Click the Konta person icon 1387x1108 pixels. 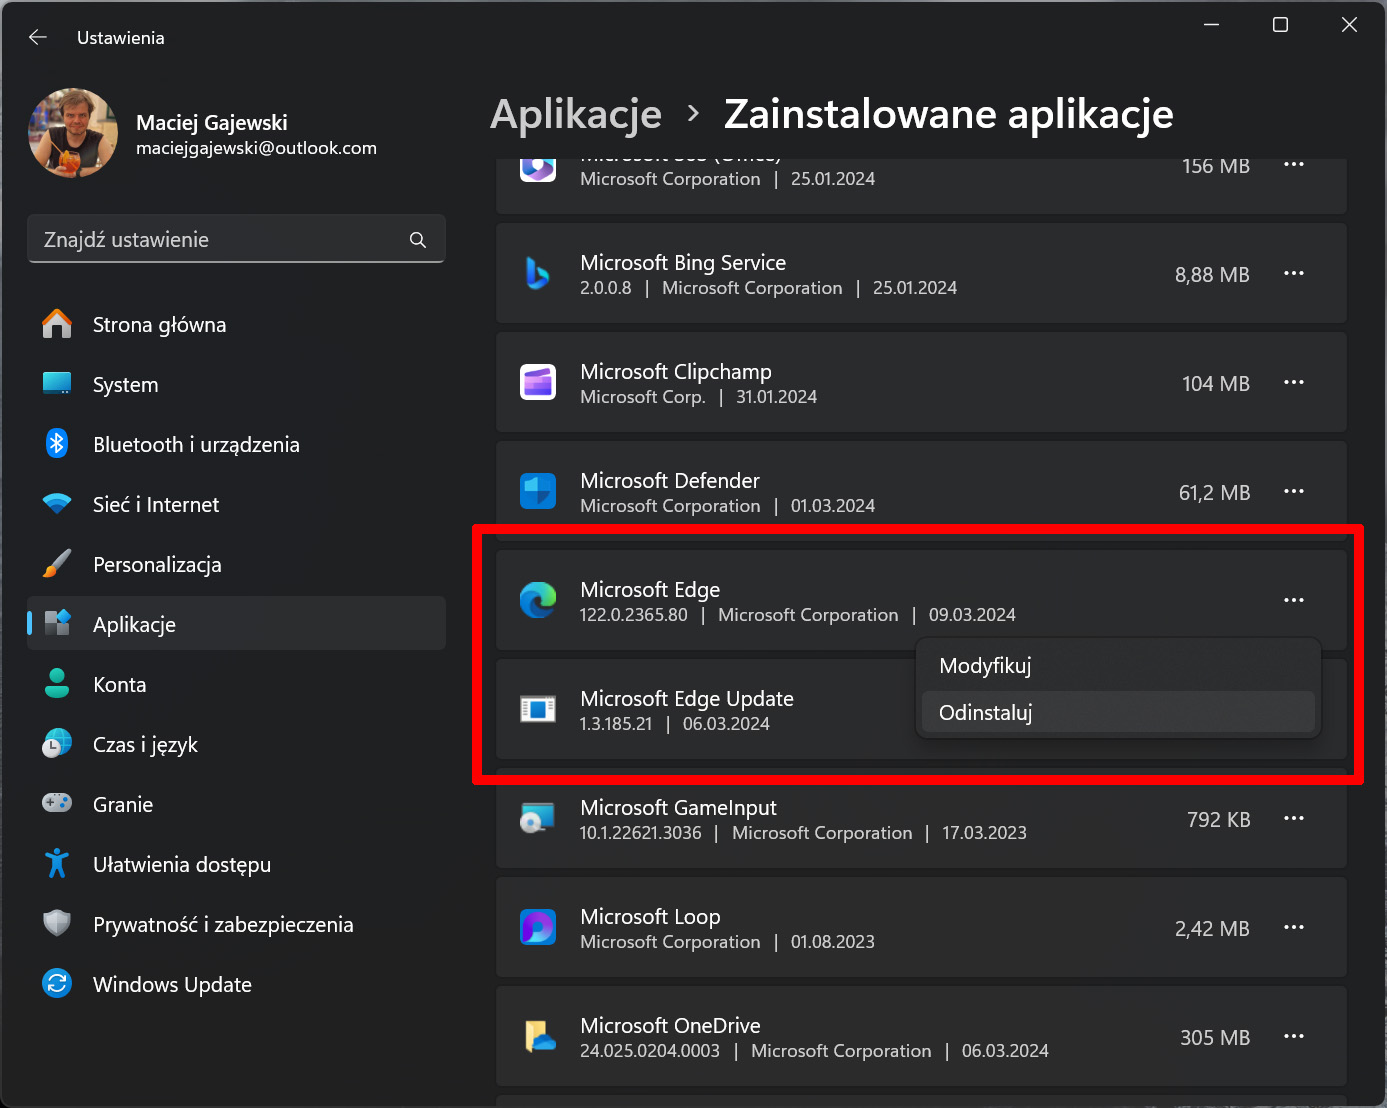point(57,684)
